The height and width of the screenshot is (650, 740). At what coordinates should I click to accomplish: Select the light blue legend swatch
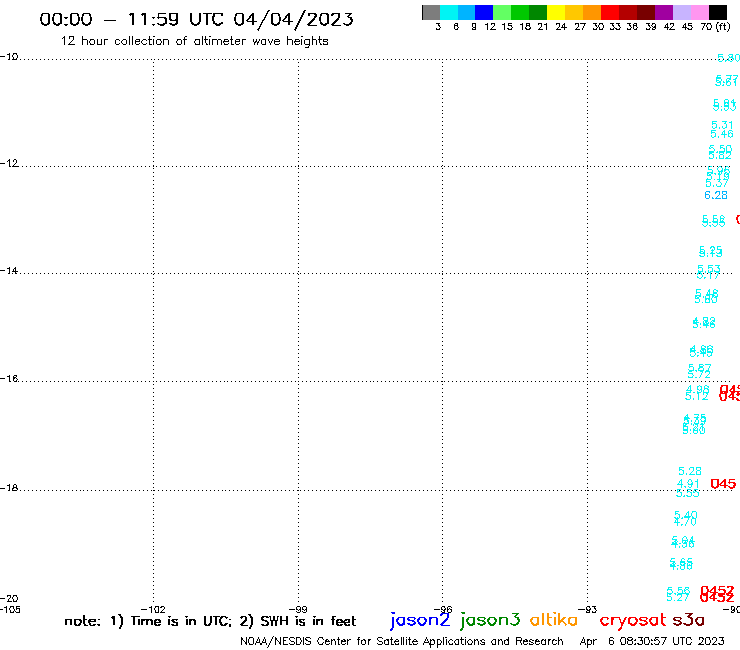(x=466, y=12)
